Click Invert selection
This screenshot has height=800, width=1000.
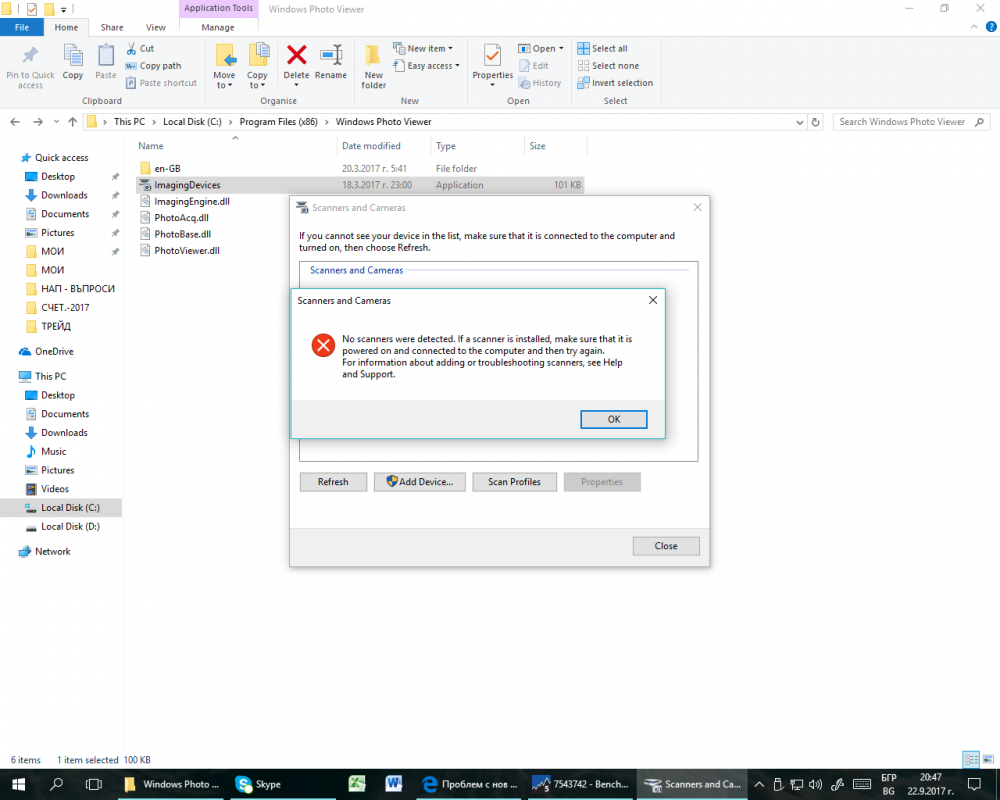click(x=615, y=83)
